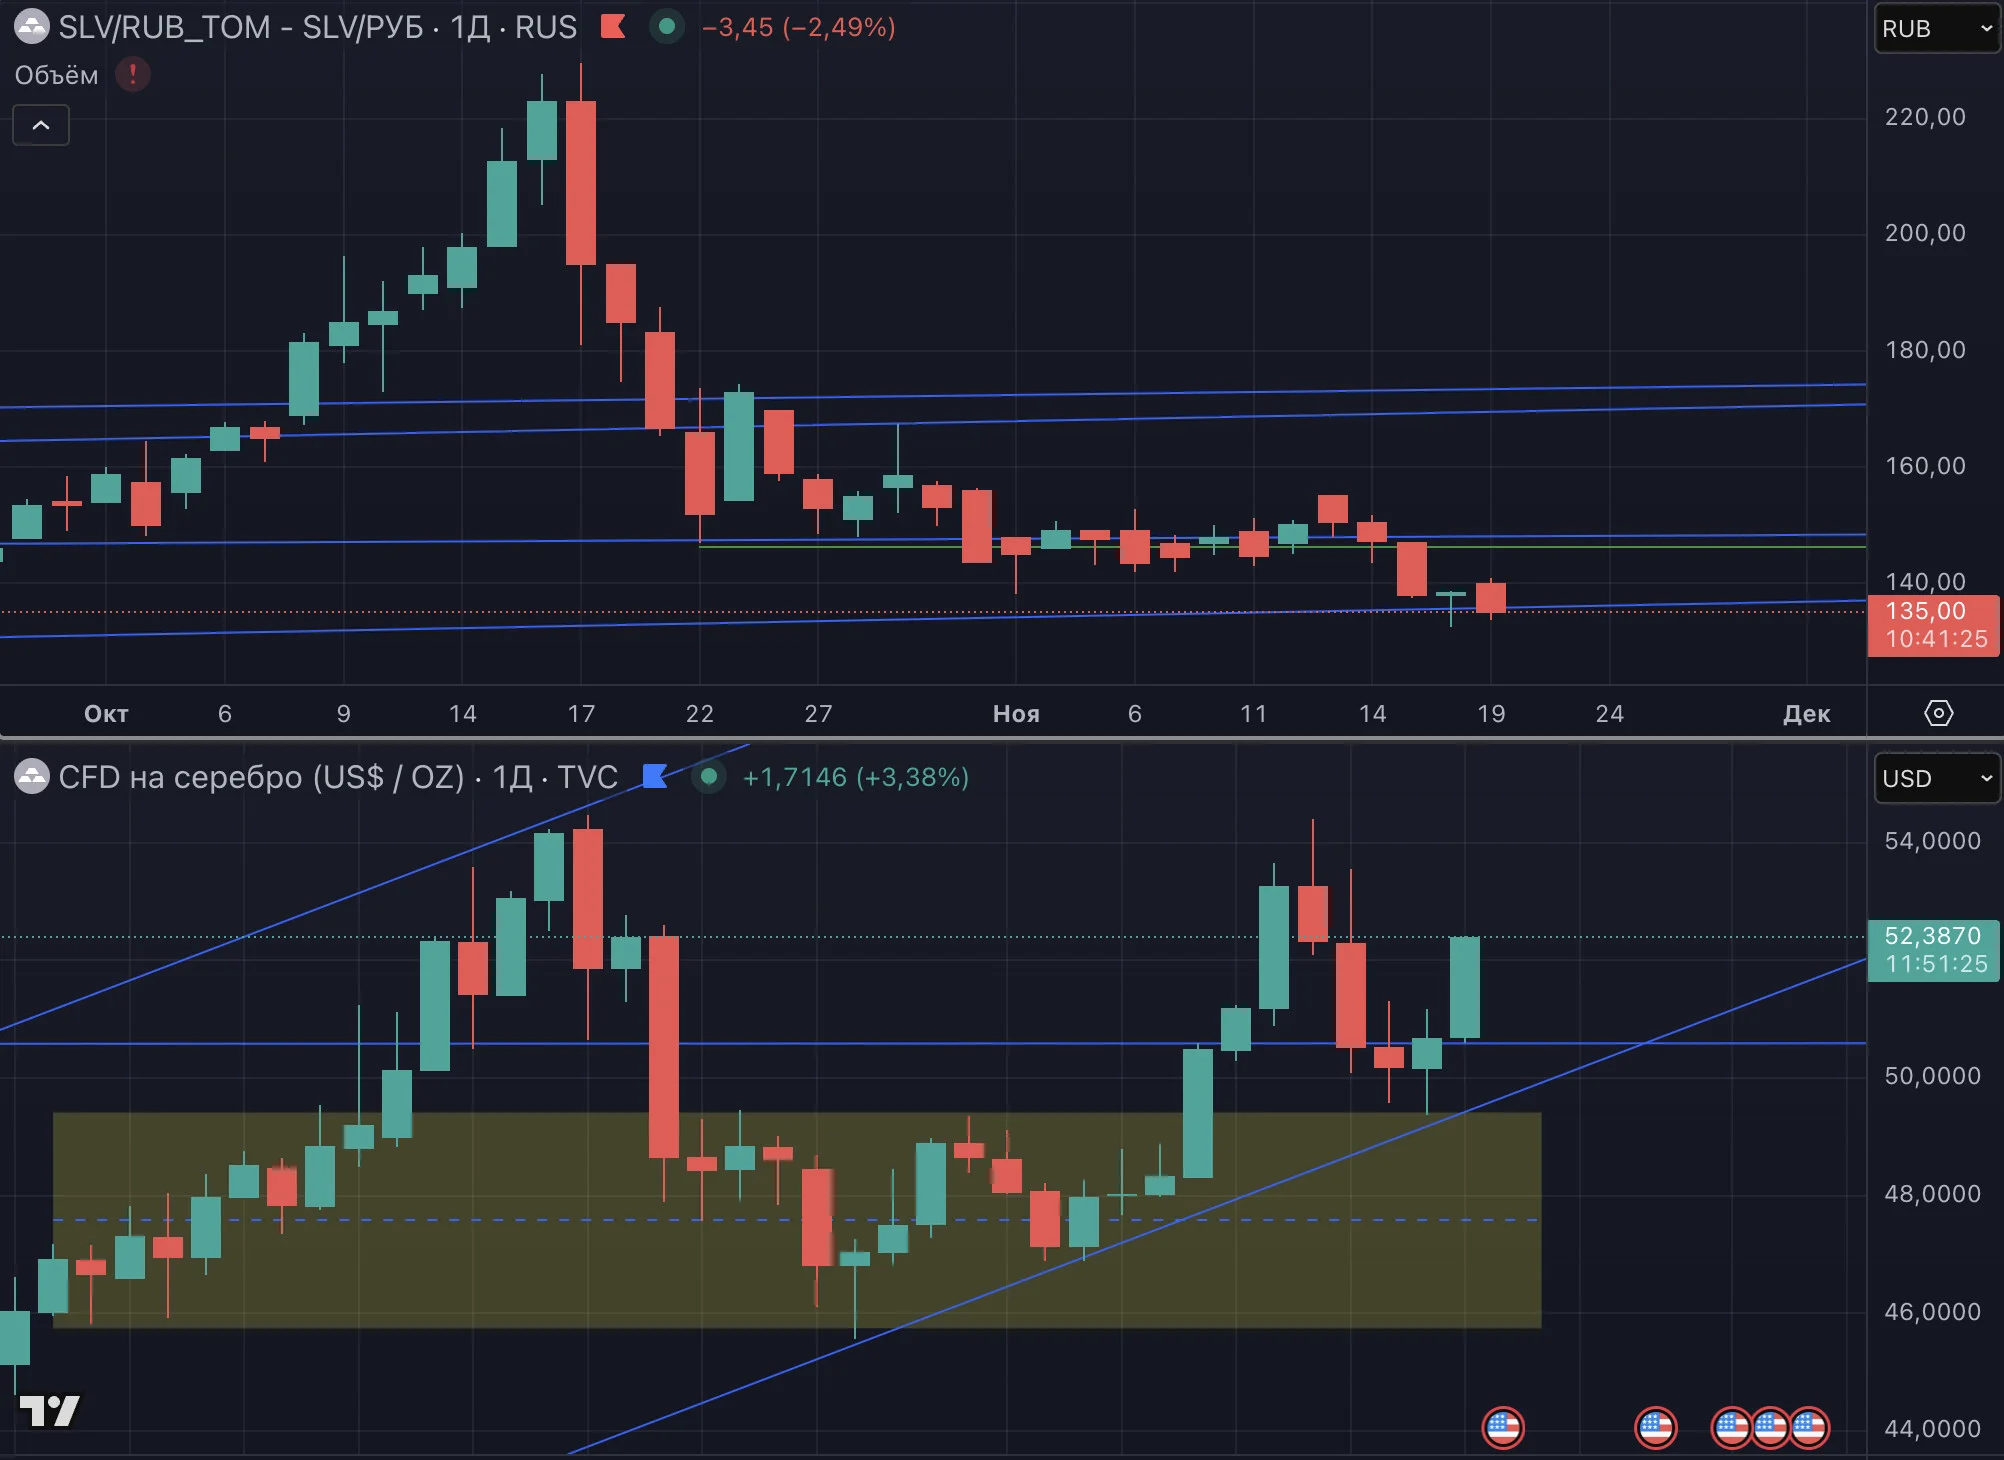Click the Дек month label on the time axis
Viewport: 2004px width, 1460px height.
[1806, 713]
